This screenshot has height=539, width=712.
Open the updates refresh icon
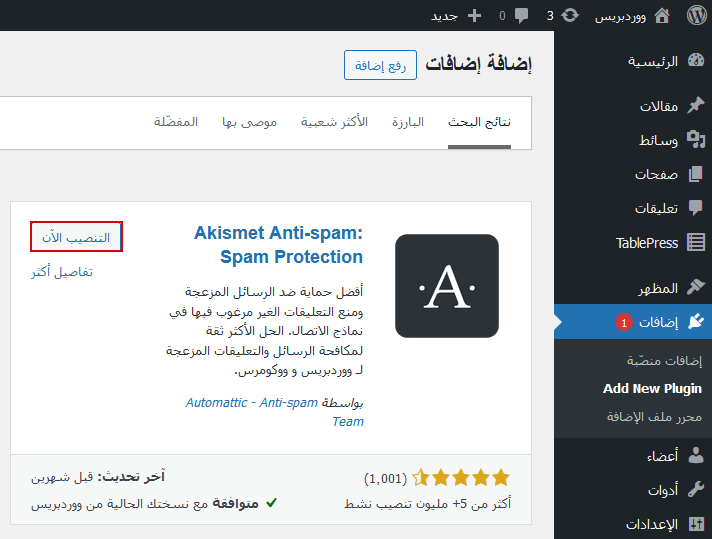coord(570,16)
